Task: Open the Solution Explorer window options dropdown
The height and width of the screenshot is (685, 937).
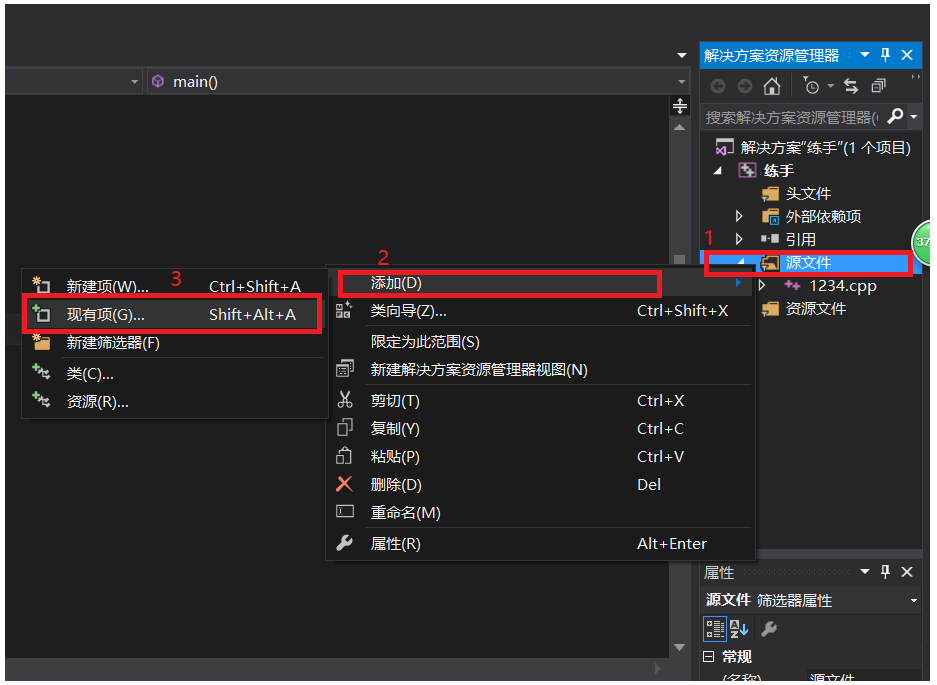Action: pyautogui.click(x=865, y=55)
